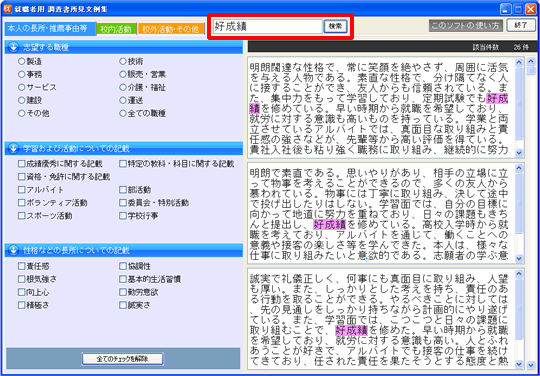This screenshot has width=540, height=376.
Task: Check the 学校行事 checkbox
Action: [123, 216]
